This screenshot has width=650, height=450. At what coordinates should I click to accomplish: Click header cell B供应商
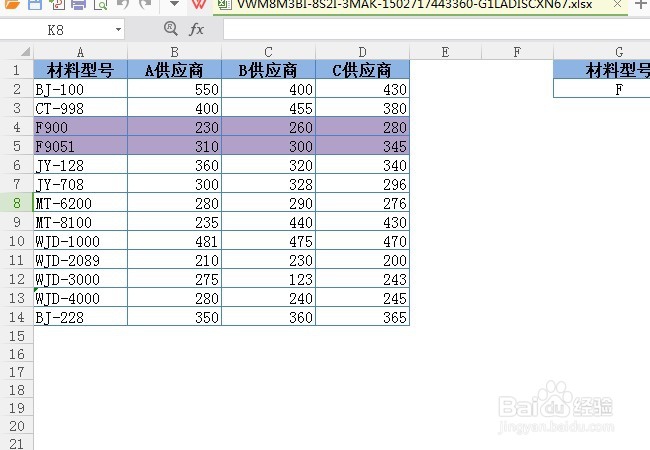coord(269,70)
